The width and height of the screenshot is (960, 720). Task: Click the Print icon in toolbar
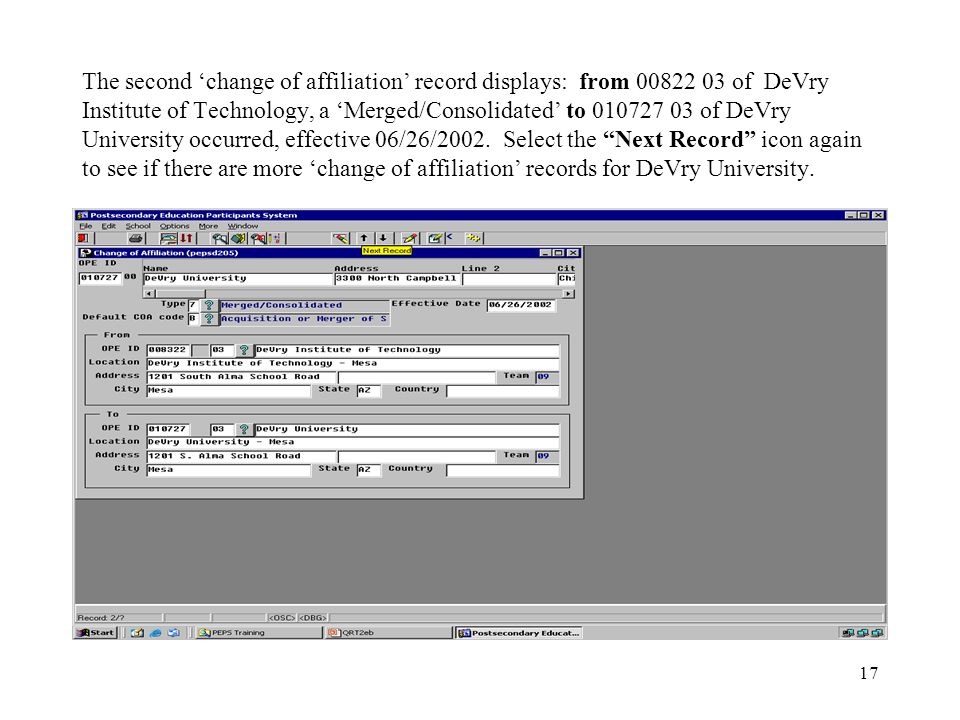135,238
